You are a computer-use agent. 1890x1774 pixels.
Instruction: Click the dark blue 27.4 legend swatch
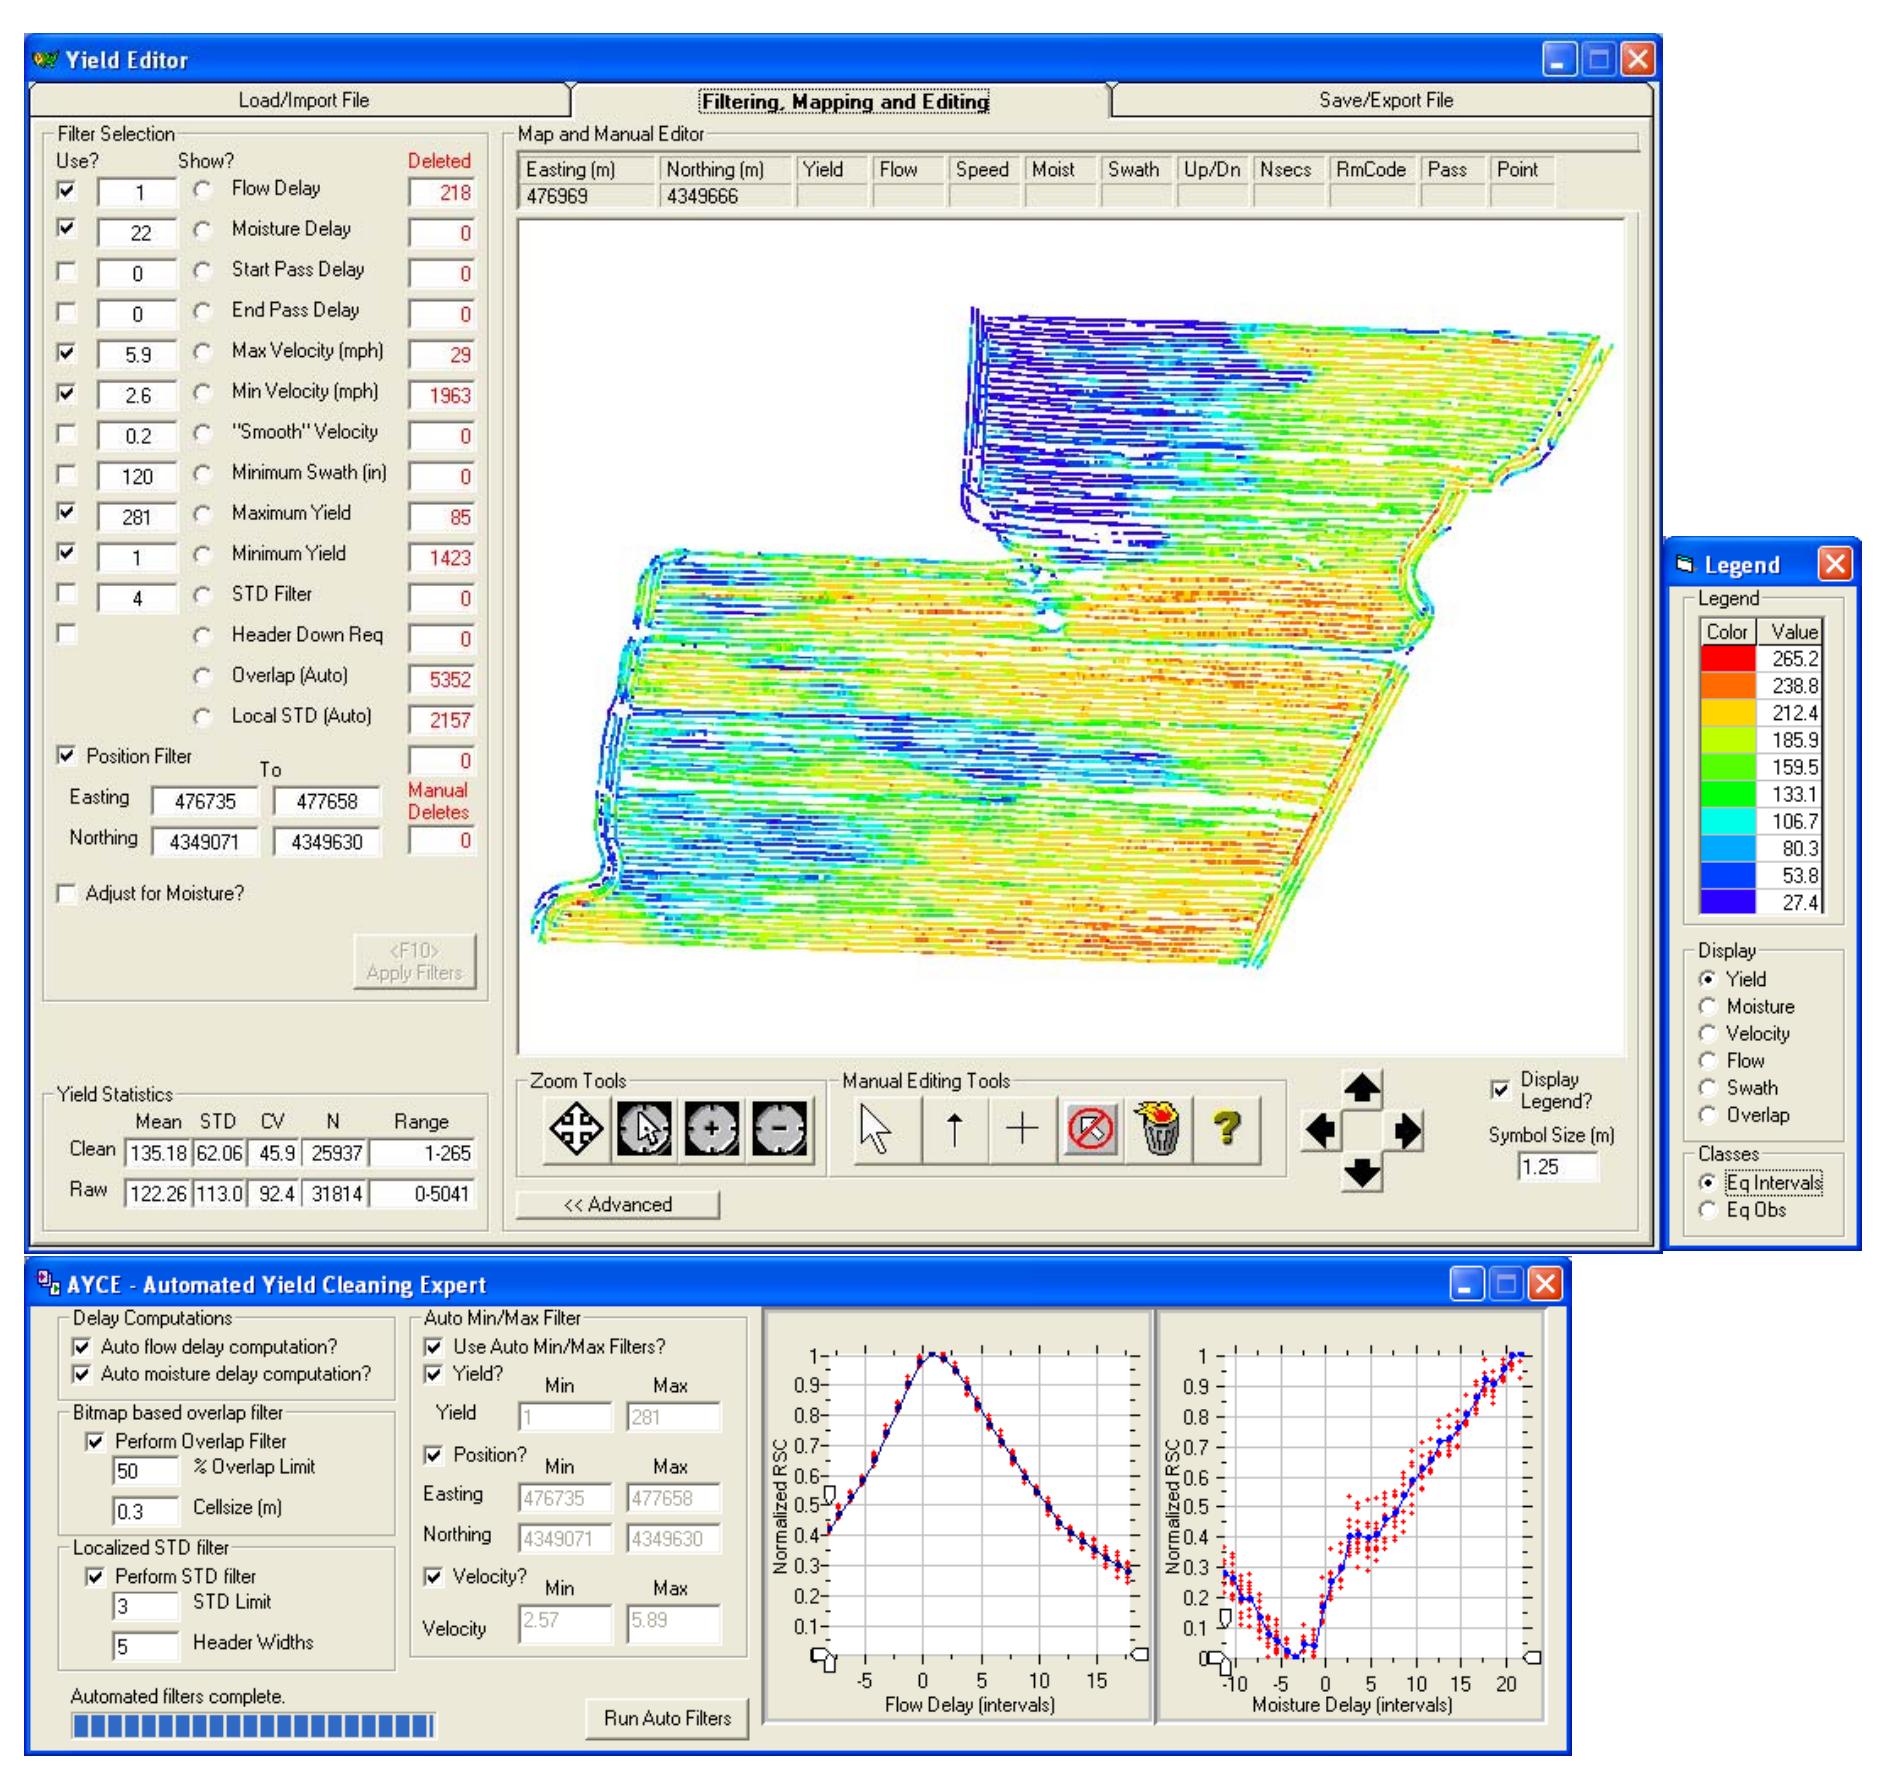(x=1728, y=902)
